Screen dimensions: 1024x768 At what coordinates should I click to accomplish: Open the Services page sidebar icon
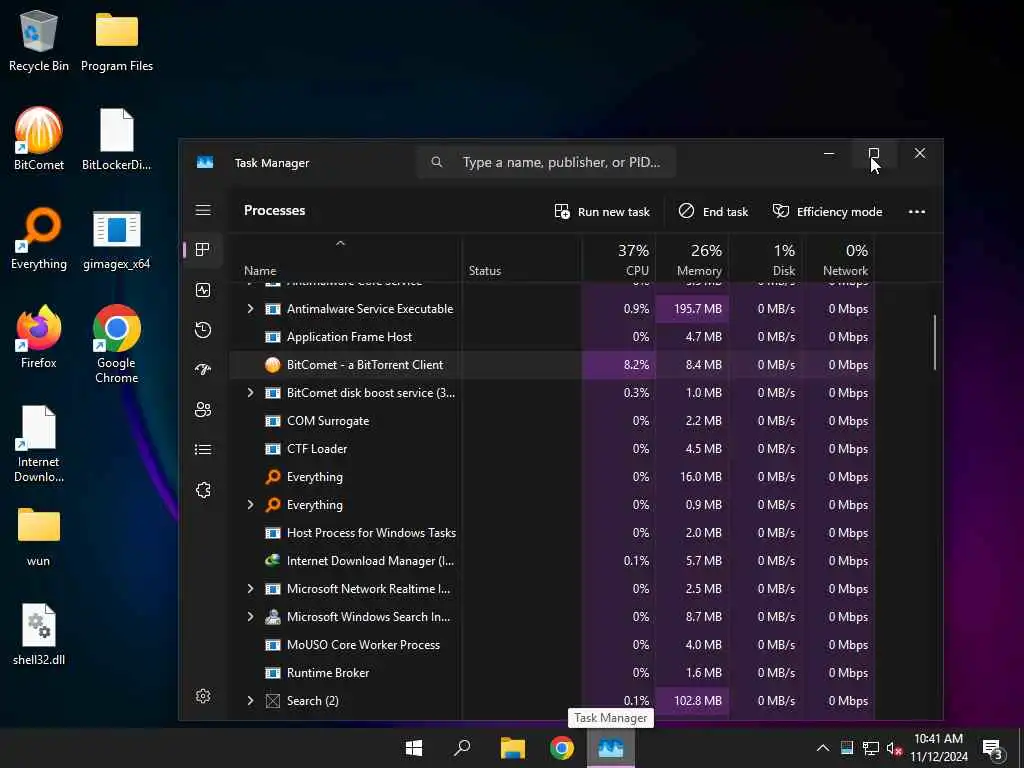pos(203,490)
